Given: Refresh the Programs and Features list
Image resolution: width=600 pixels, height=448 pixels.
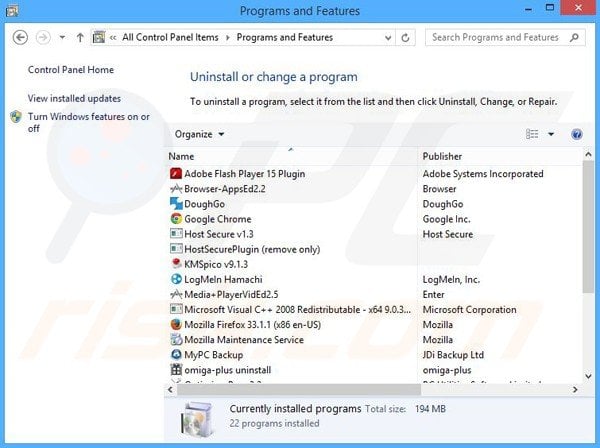Looking at the screenshot, I should (x=405, y=37).
